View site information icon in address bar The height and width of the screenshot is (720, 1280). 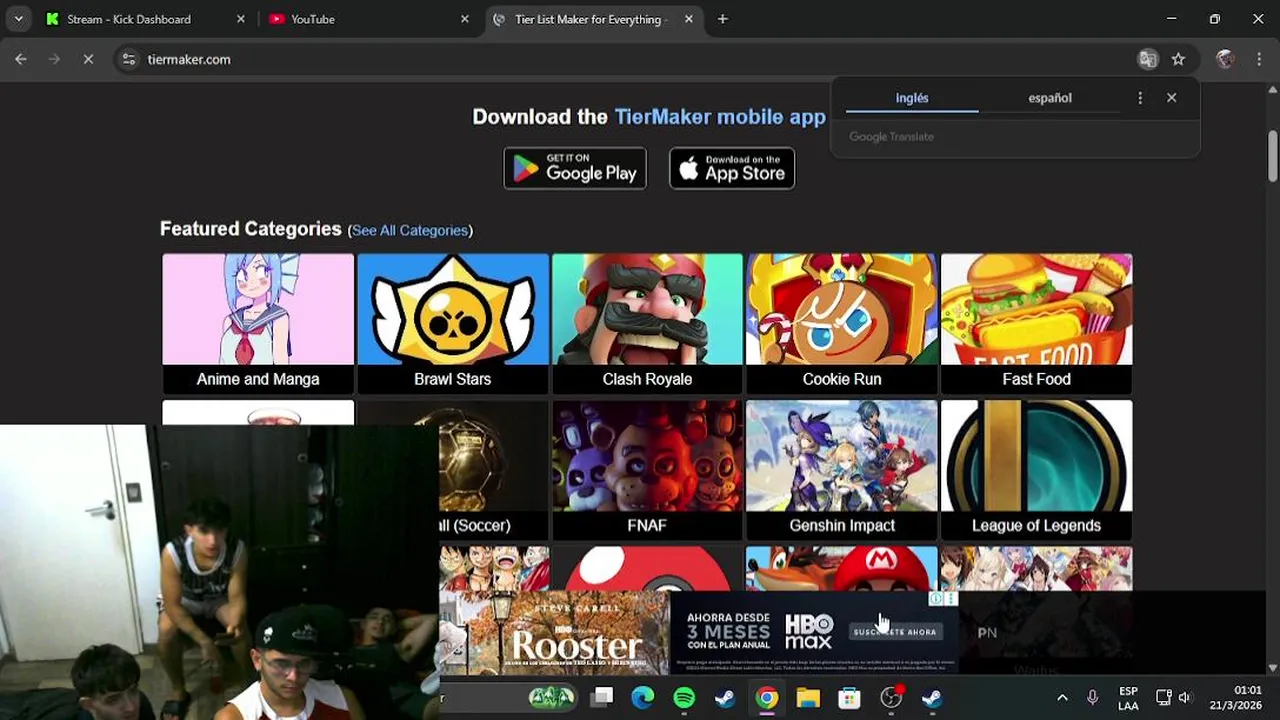click(128, 59)
